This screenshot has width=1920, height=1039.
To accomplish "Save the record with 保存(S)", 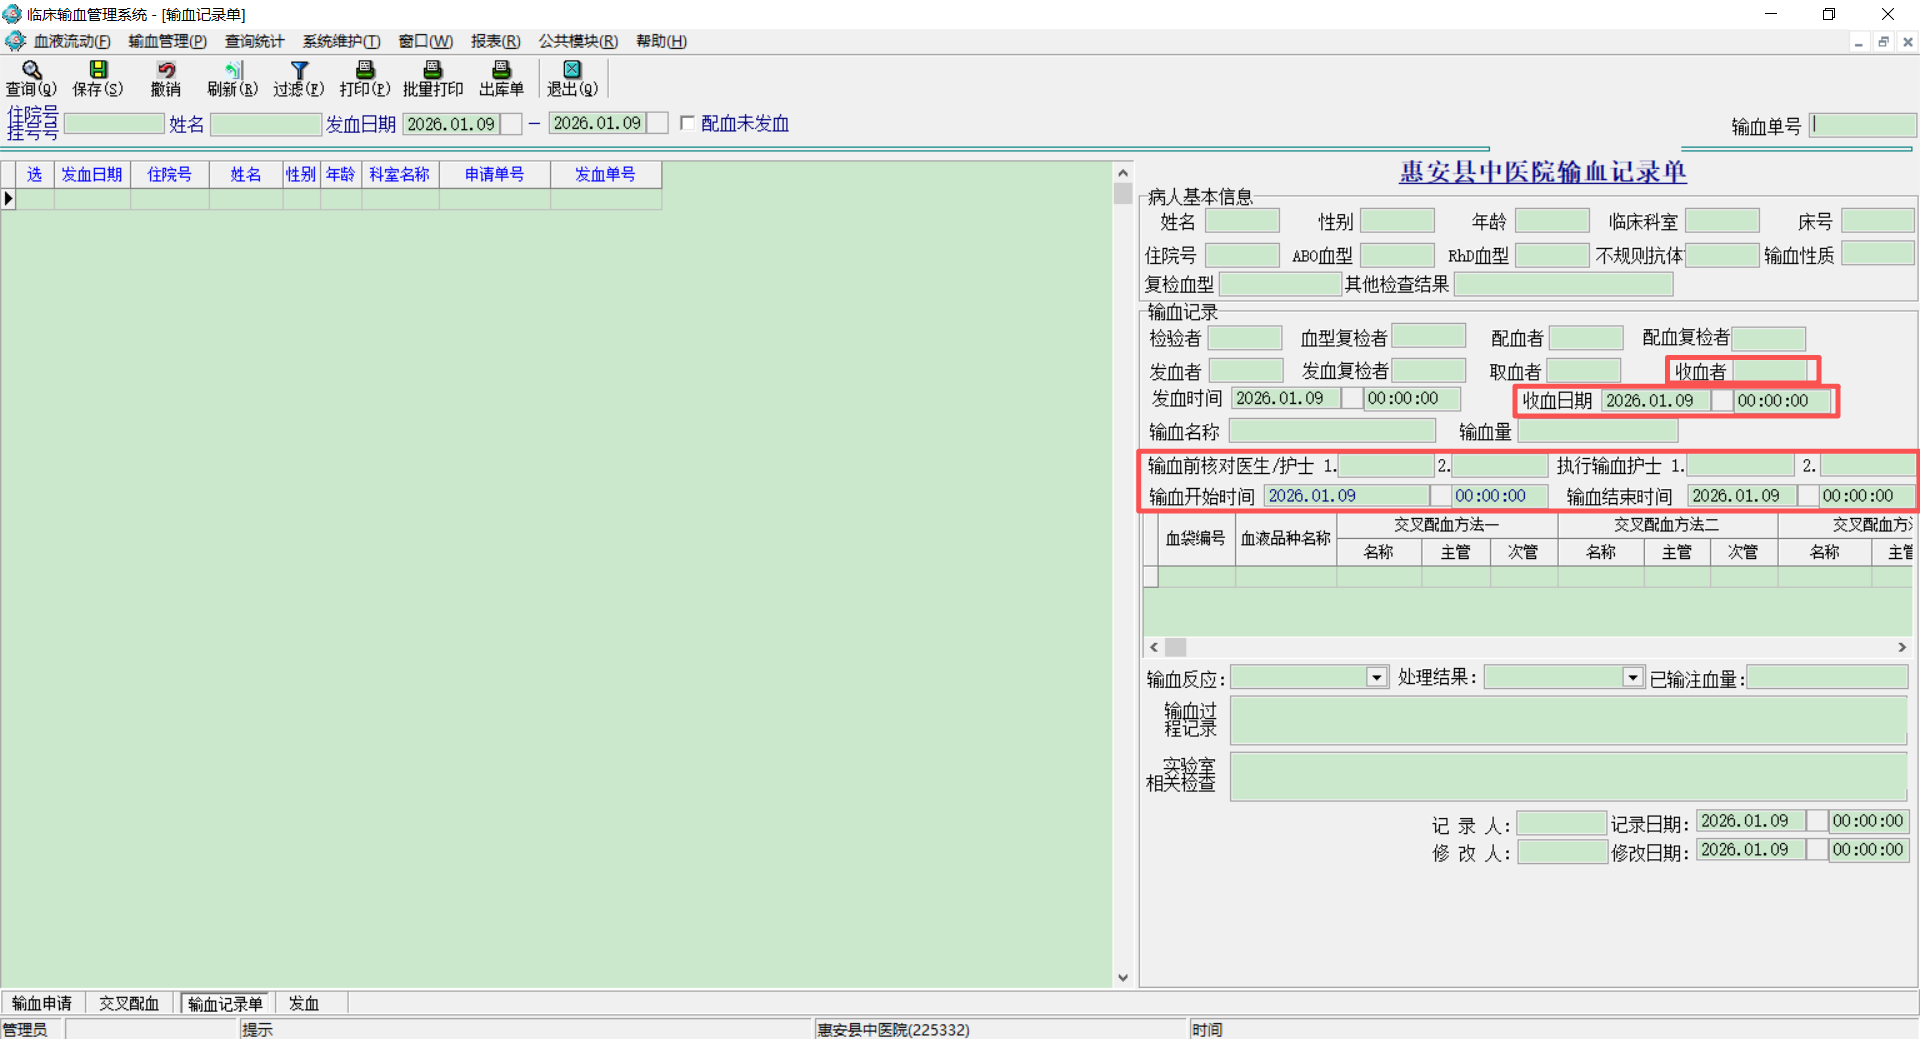I will pos(97,78).
